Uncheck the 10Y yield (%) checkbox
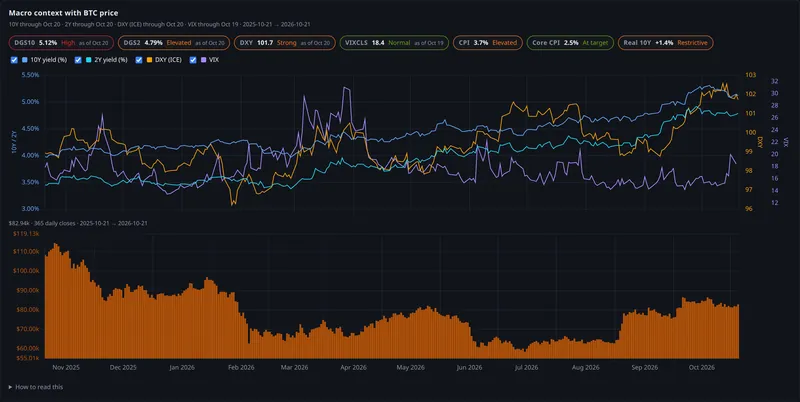 14,60
